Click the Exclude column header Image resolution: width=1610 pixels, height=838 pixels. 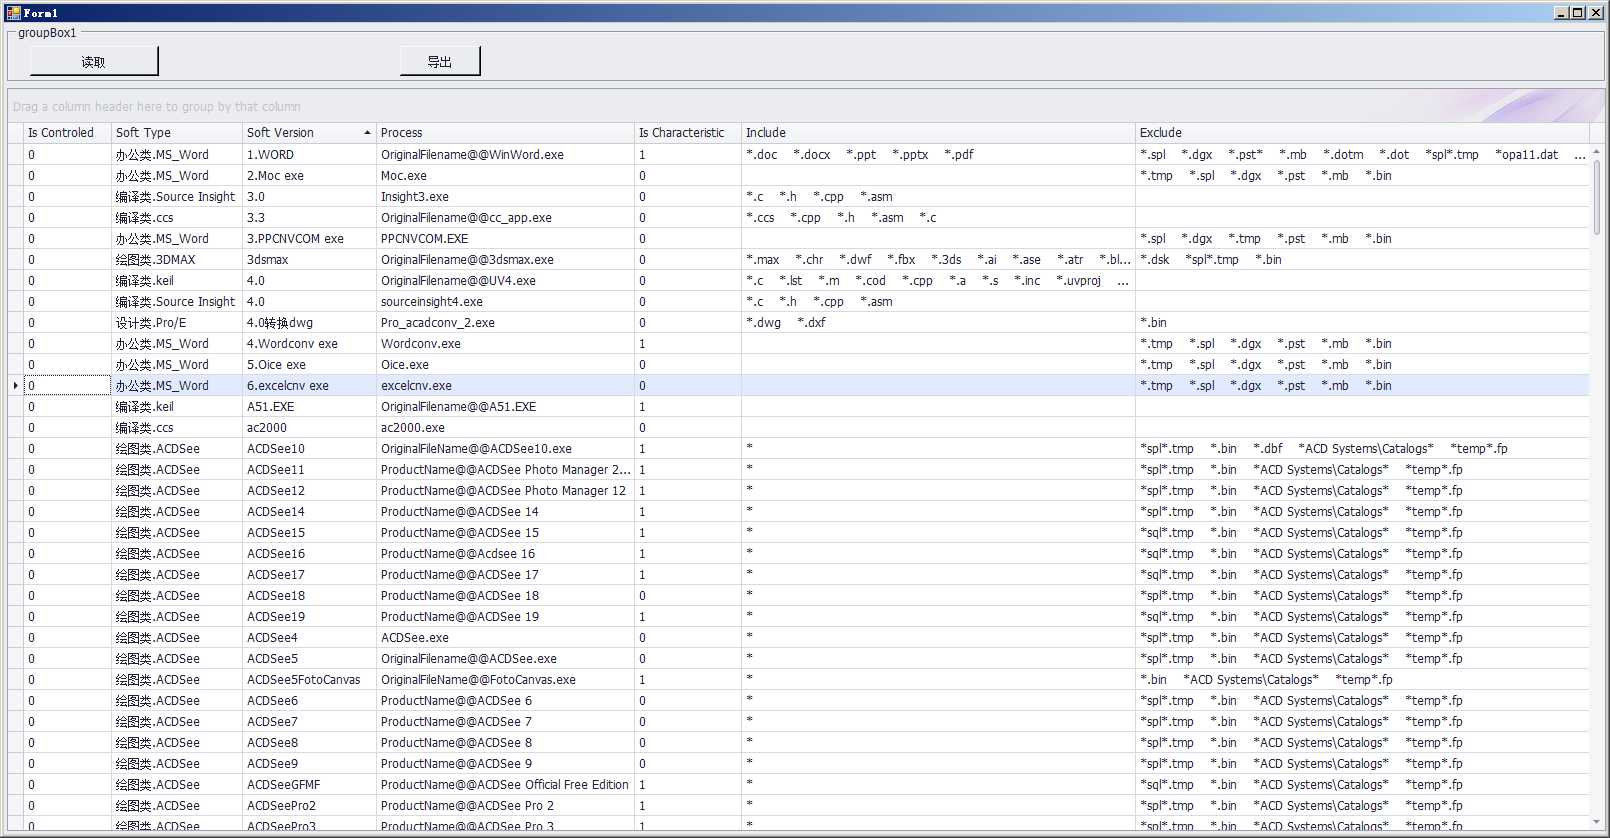click(1362, 132)
